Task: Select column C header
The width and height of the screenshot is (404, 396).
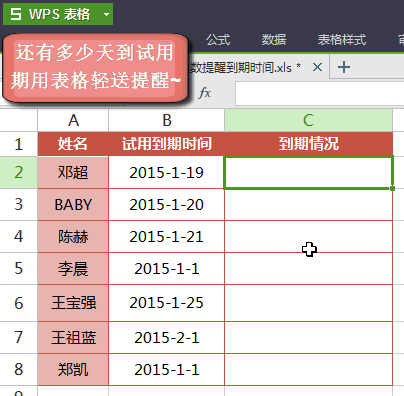Action: pyautogui.click(x=308, y=120)
